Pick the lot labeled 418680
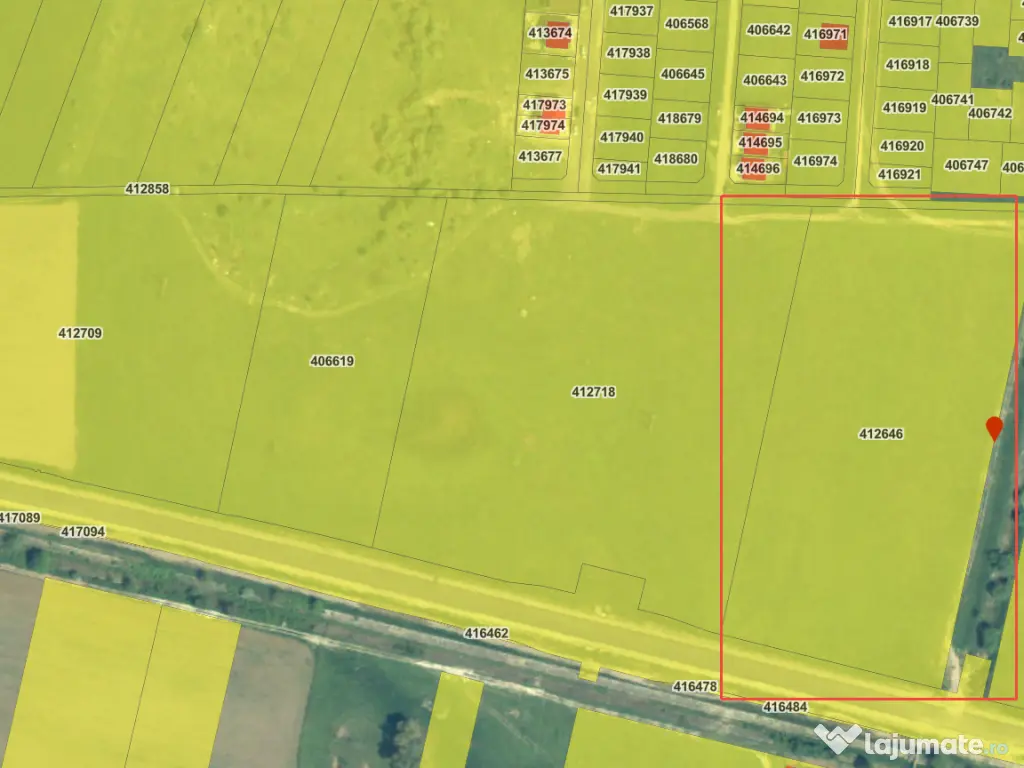The image size is (1024, 768). pyautogui.click(x=676, y=159)
